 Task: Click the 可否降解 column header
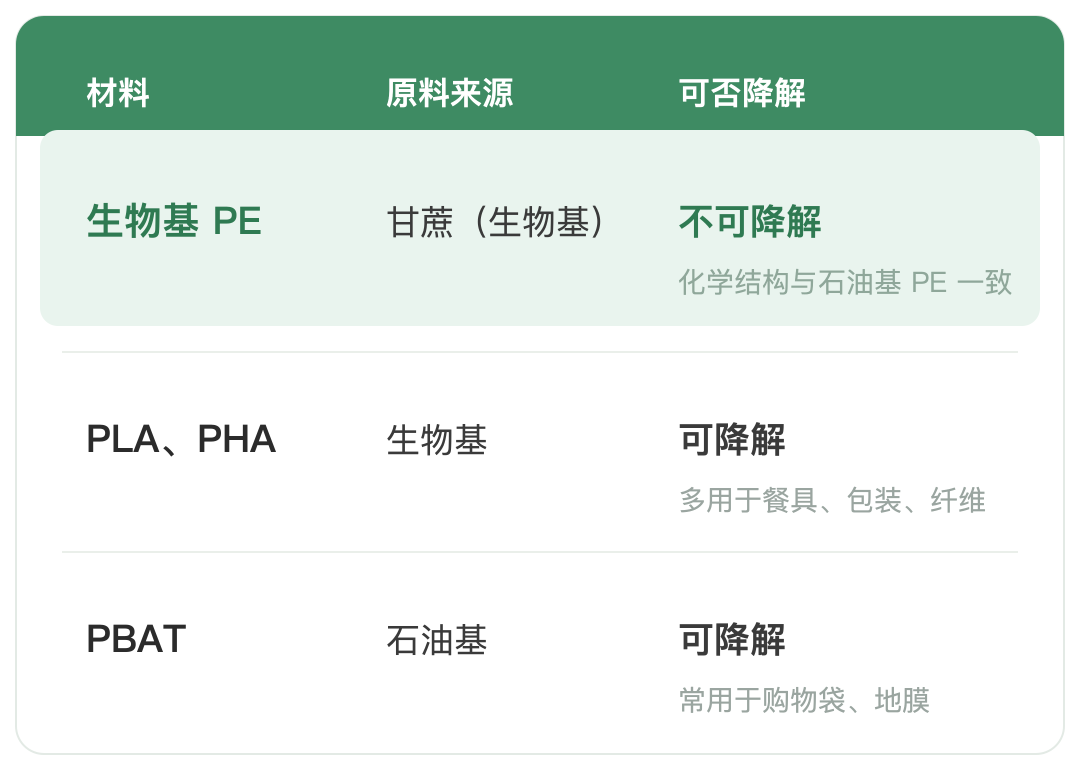742,93
